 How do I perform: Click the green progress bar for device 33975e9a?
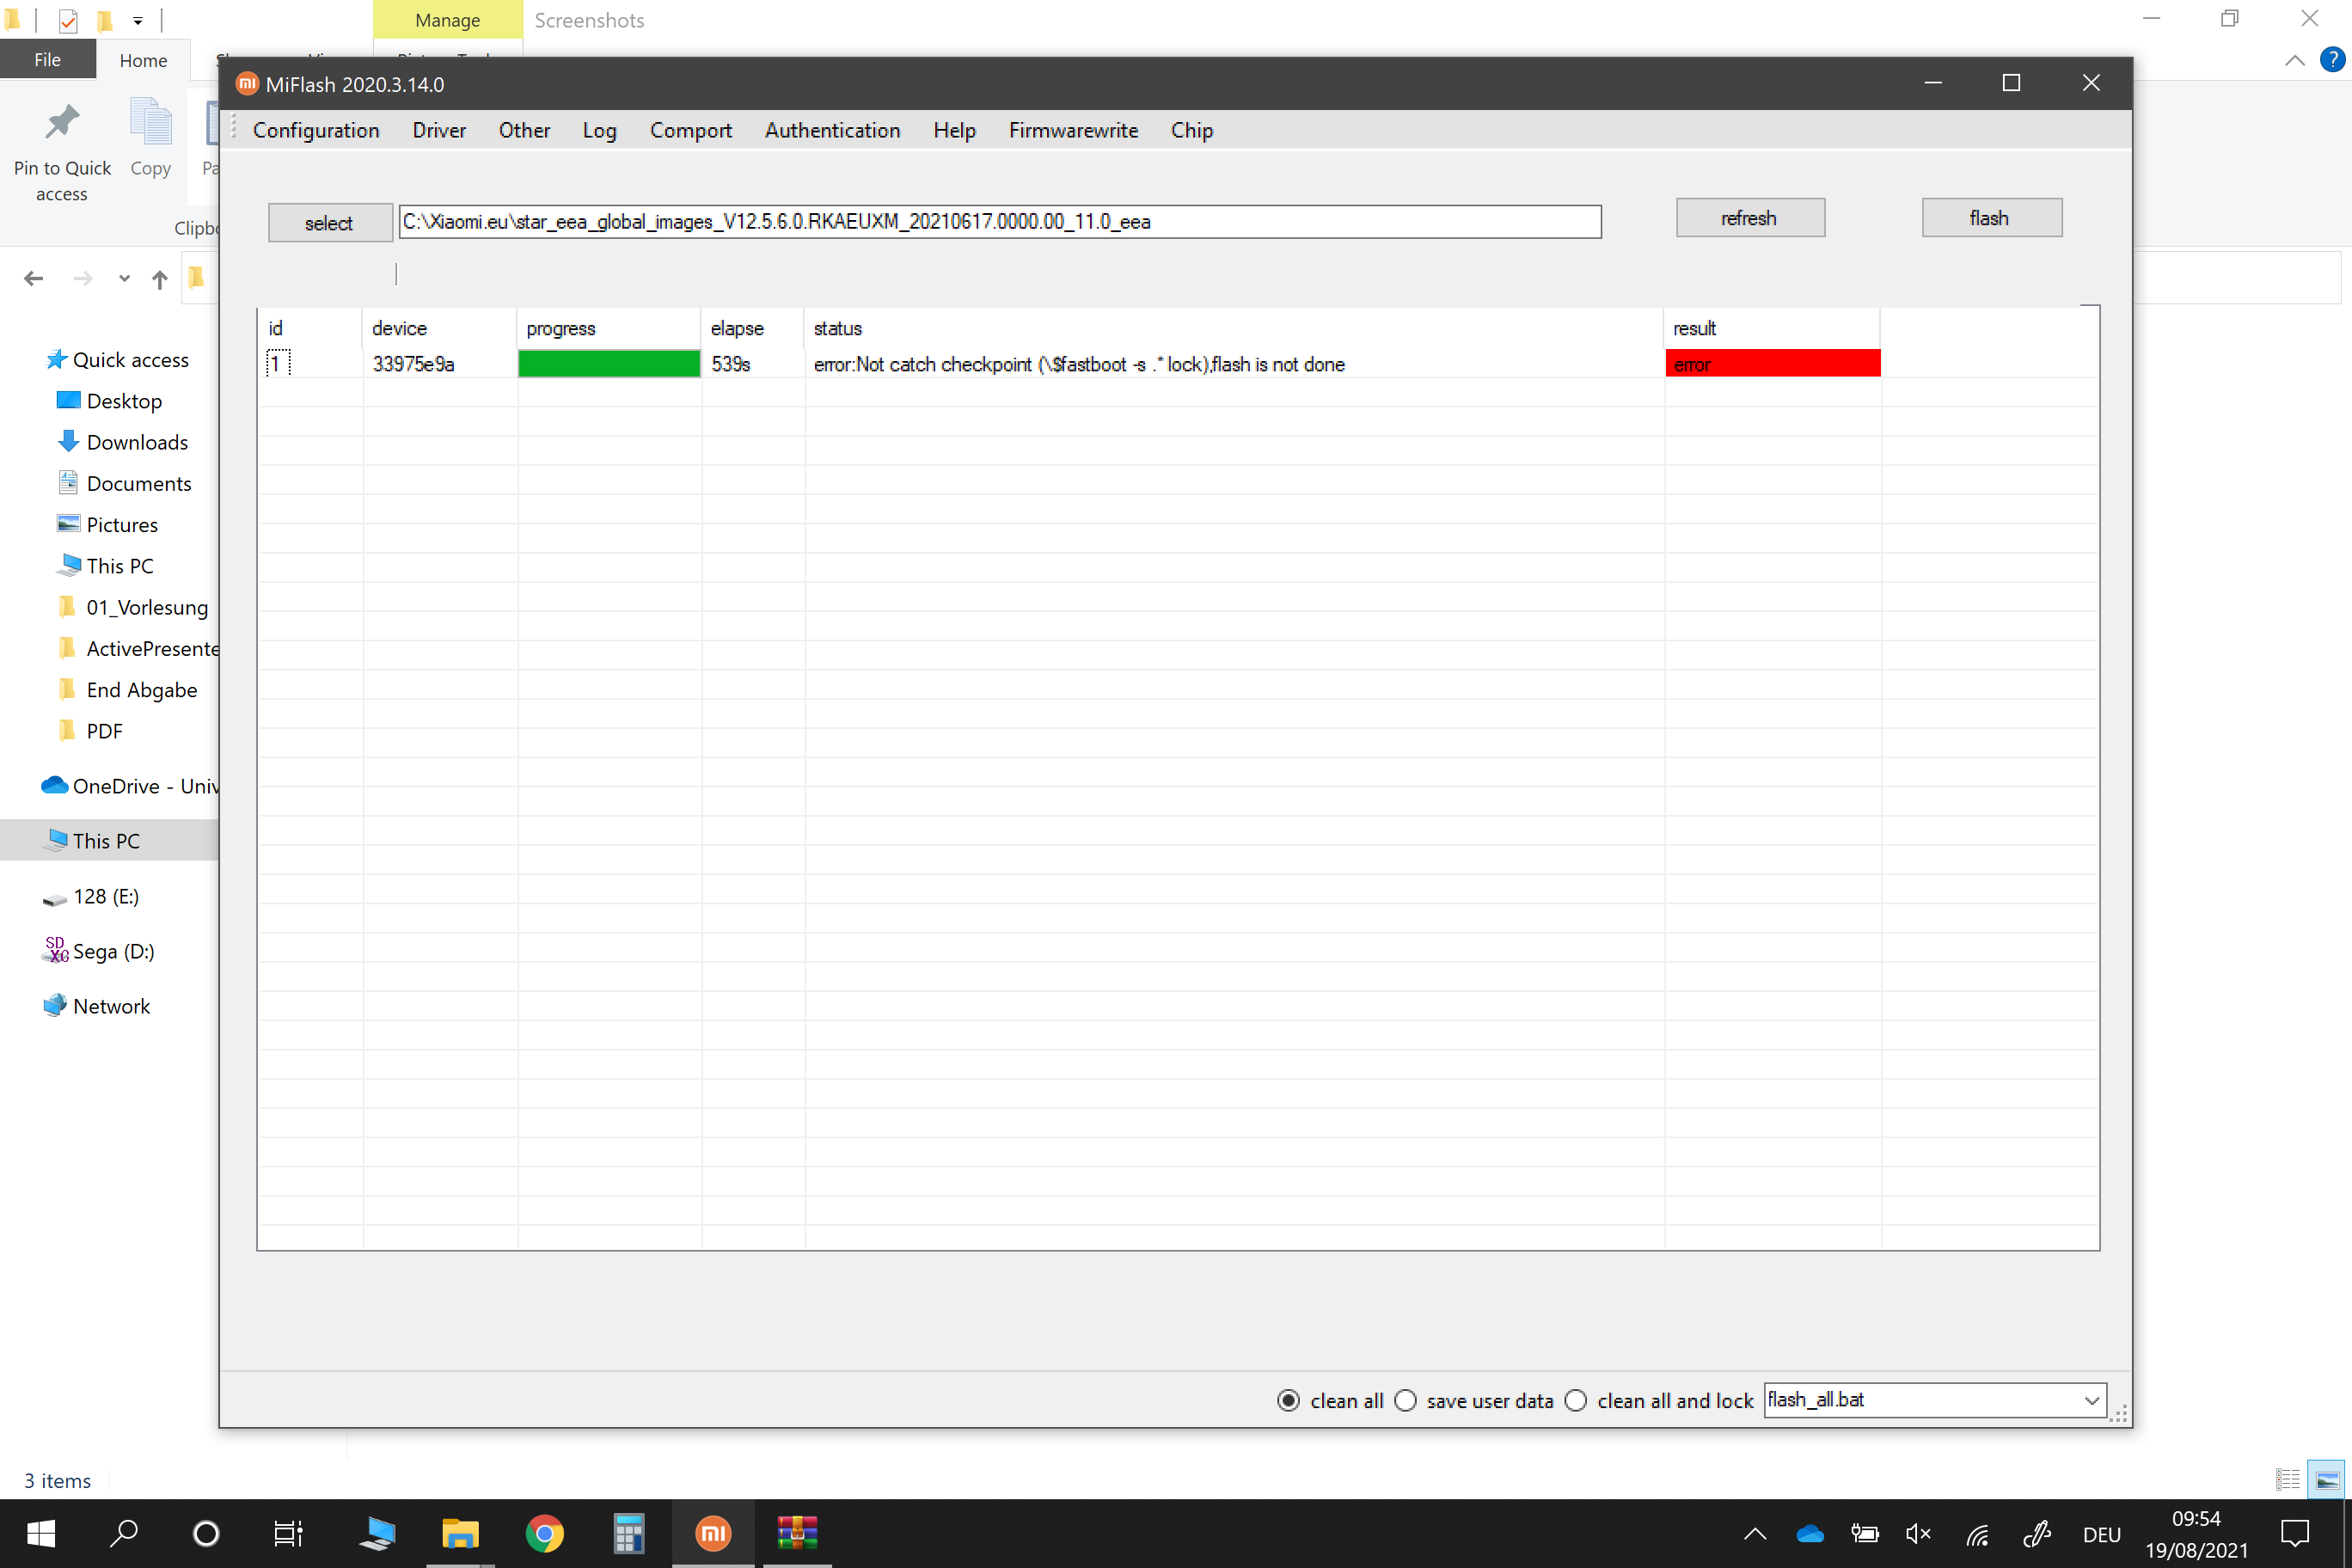tap(608, 364)
